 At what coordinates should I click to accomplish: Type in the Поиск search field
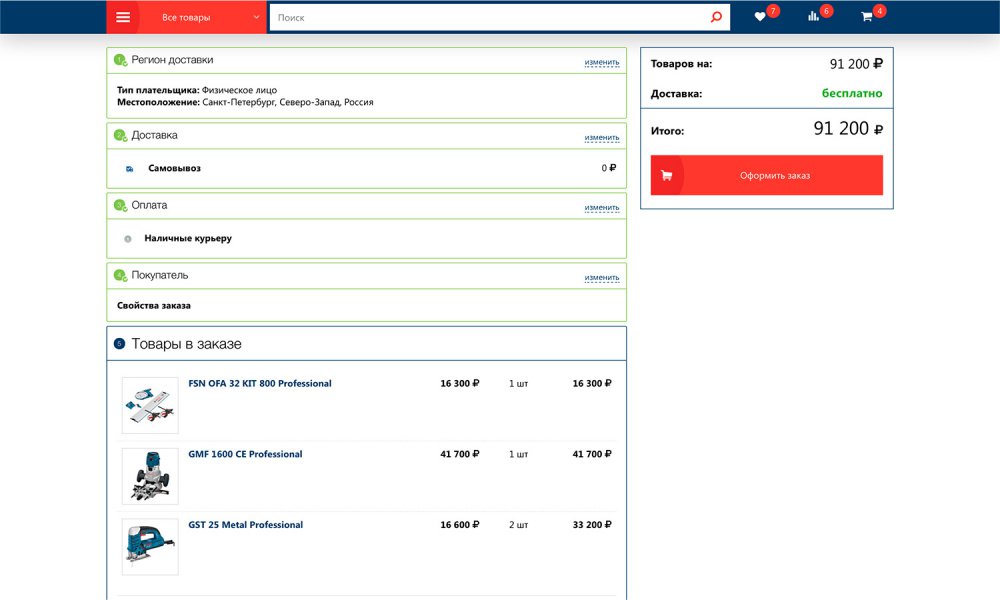pos(490,17)
